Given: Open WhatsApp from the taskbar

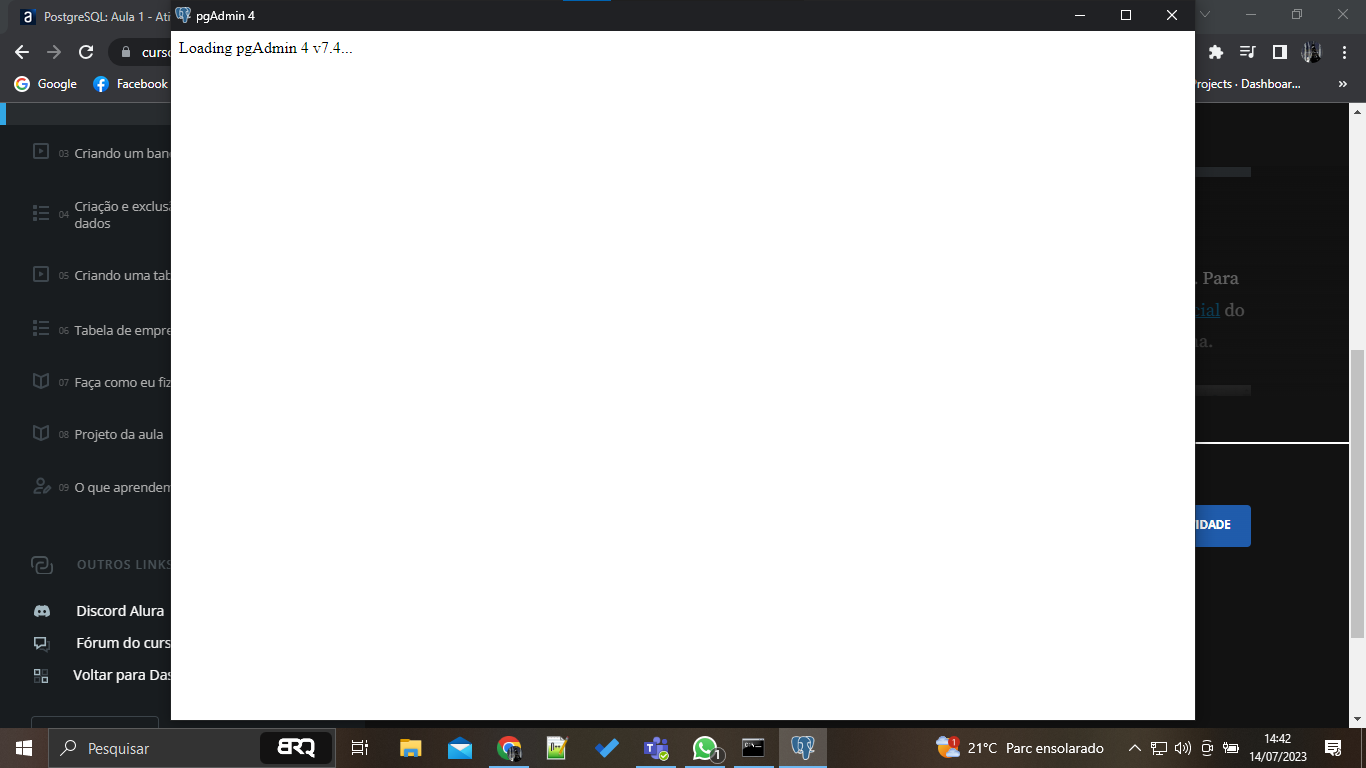Looking at the screenshot, I should click(706, 748).
